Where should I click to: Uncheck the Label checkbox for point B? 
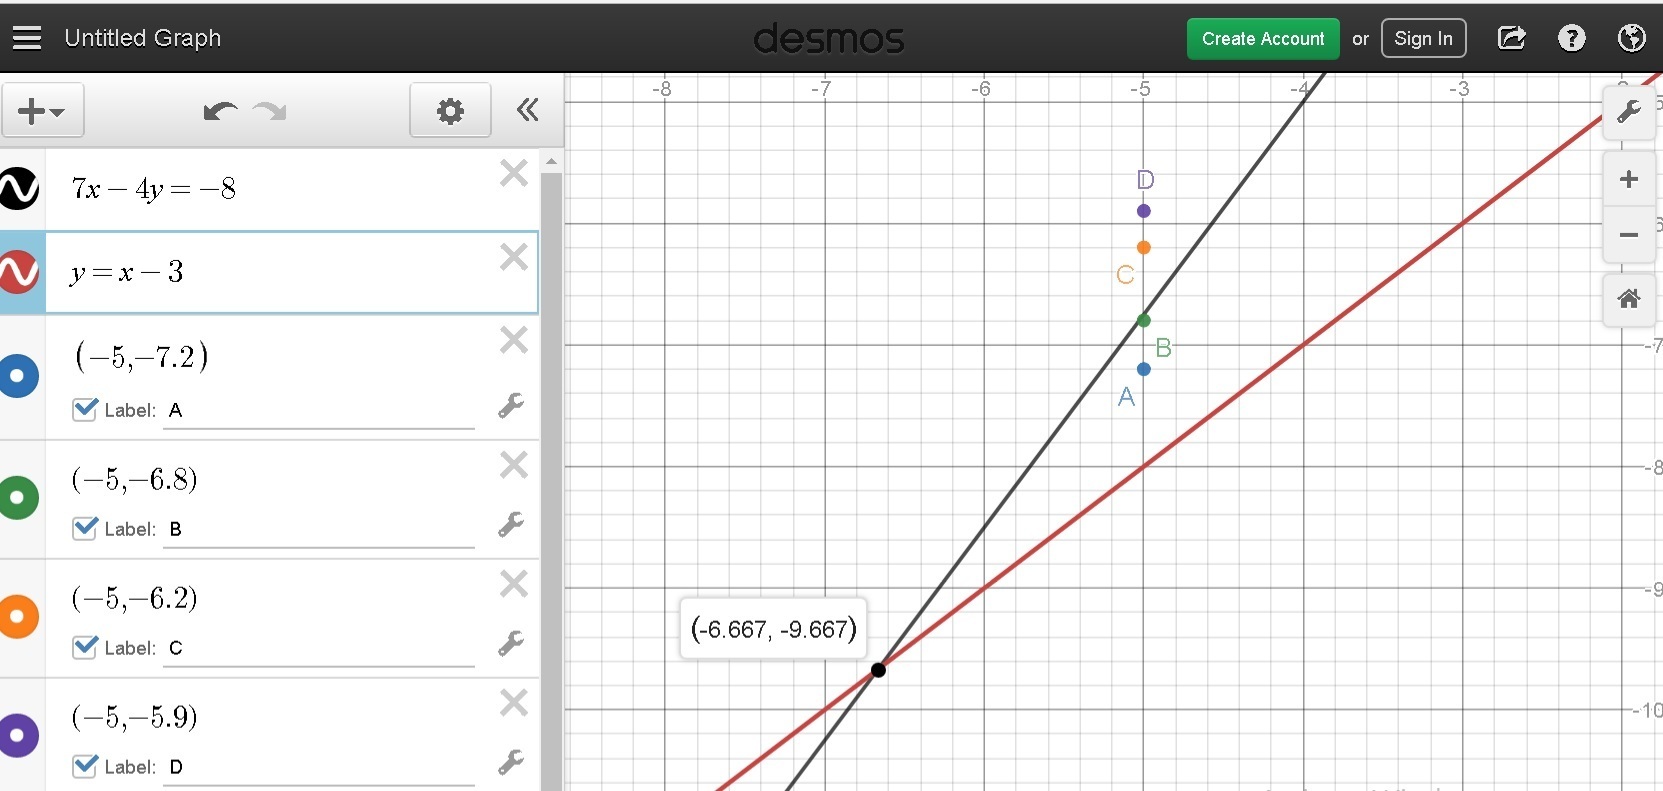(x=86, y=528)
